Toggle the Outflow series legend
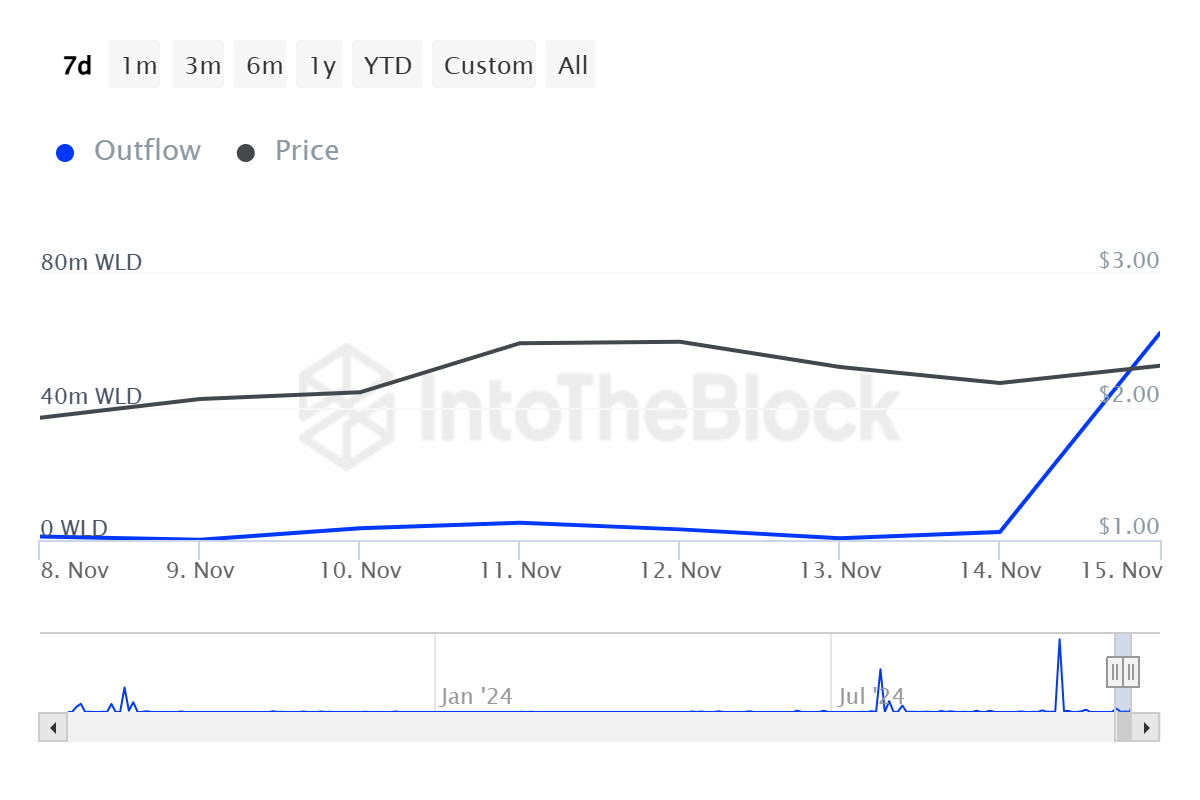The image size is (1200, 800). coord(147,151)
